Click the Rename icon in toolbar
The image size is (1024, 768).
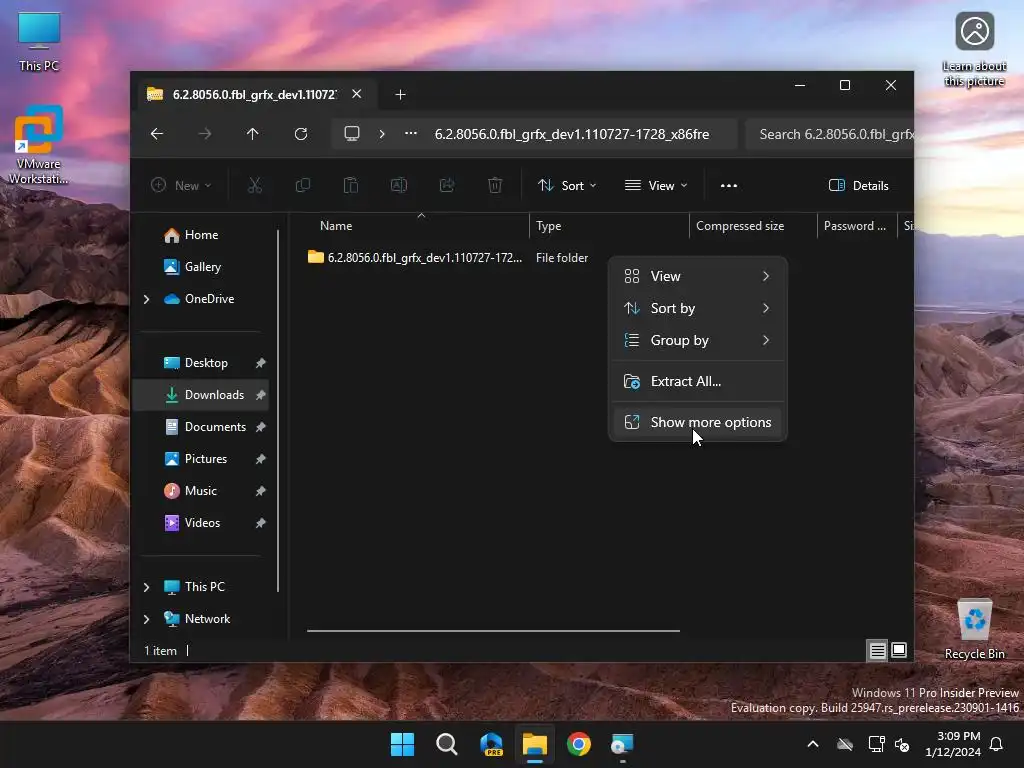[x=399, y=185]
